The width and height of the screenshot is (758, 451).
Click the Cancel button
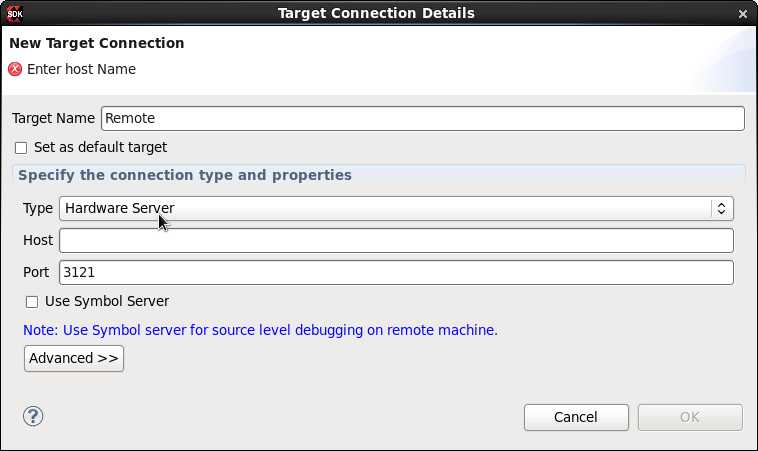(576, 417)
